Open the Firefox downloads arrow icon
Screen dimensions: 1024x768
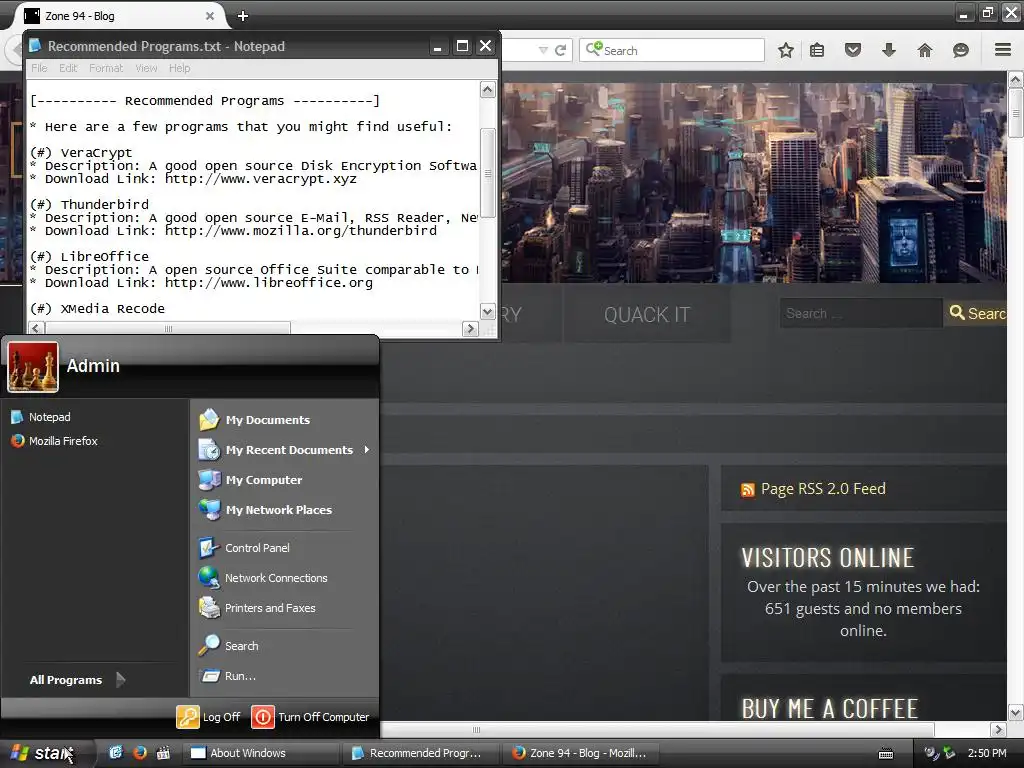[x=889, y=50]
